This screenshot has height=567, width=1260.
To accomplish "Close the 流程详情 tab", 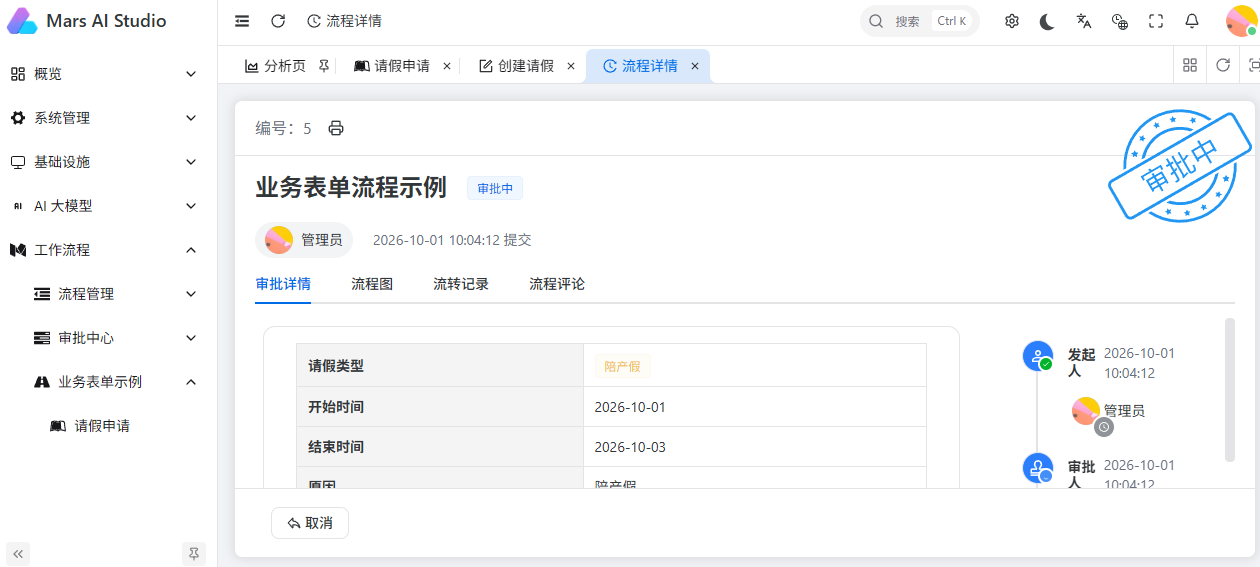I will [695, 66].
